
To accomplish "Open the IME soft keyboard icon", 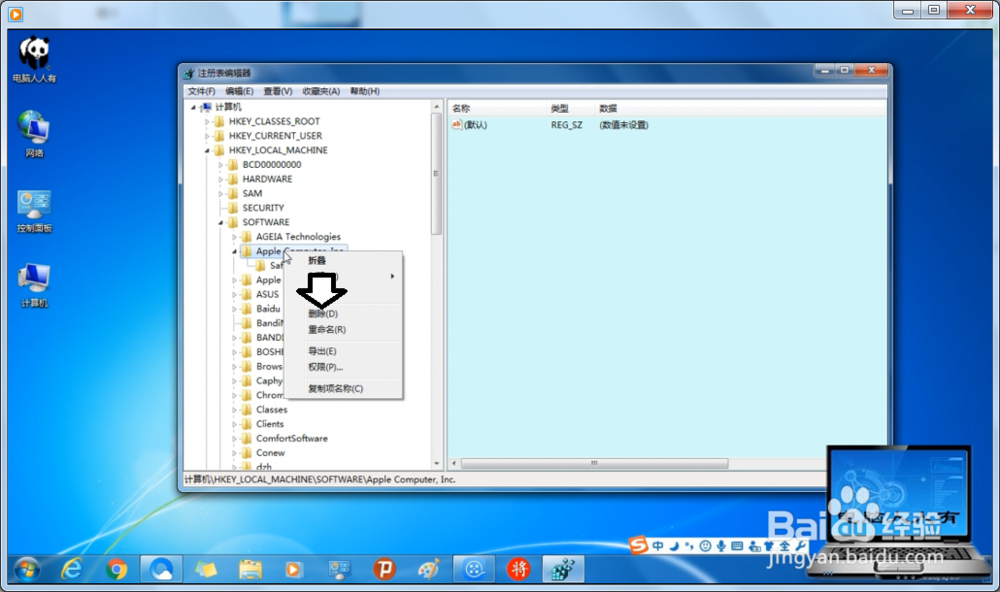I will click(x=737, y=546).
